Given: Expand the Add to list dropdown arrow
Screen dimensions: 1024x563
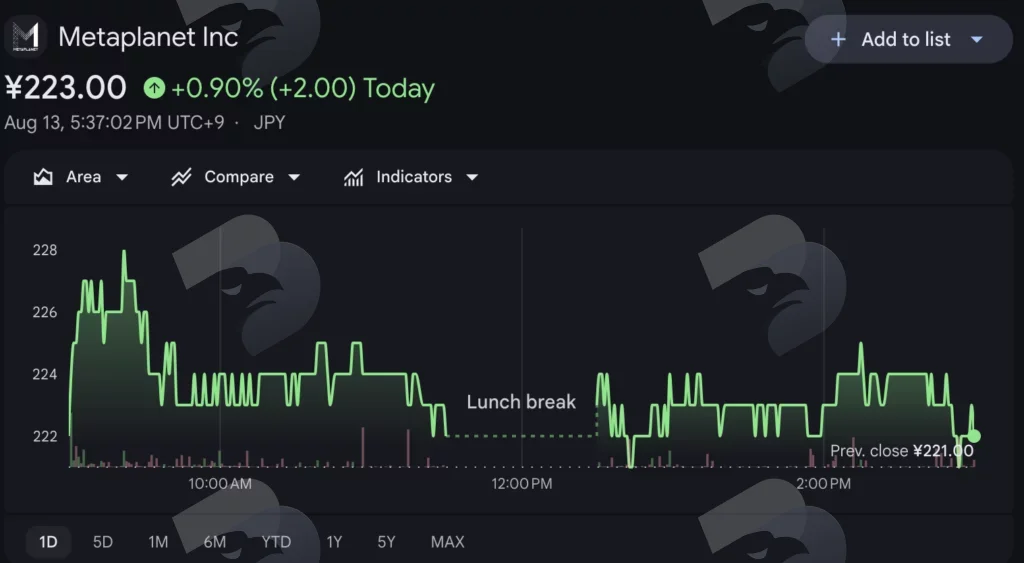Looking at the screenshot, I should tap(977, 40).
